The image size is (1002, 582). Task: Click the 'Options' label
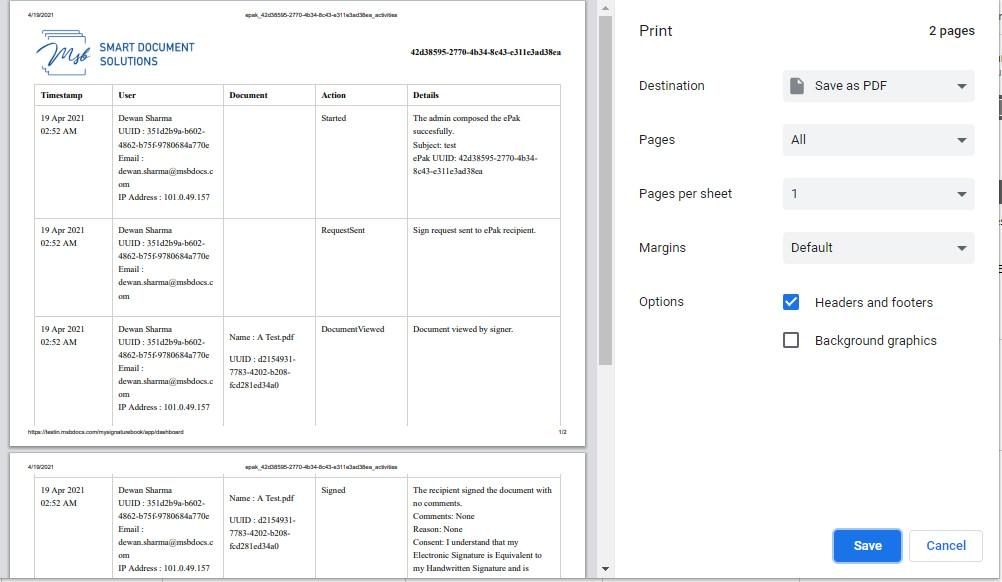point(661,302)
